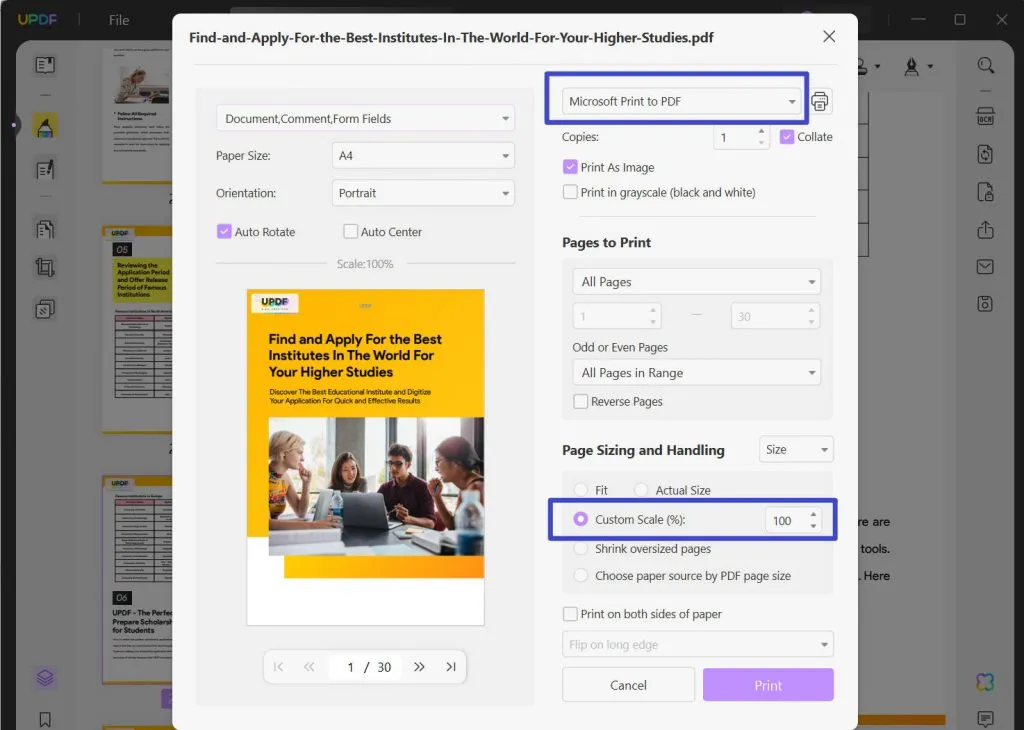This screenshot has height=730, width=1024.
Task: Close the print dialog with X
Action: 829,37
